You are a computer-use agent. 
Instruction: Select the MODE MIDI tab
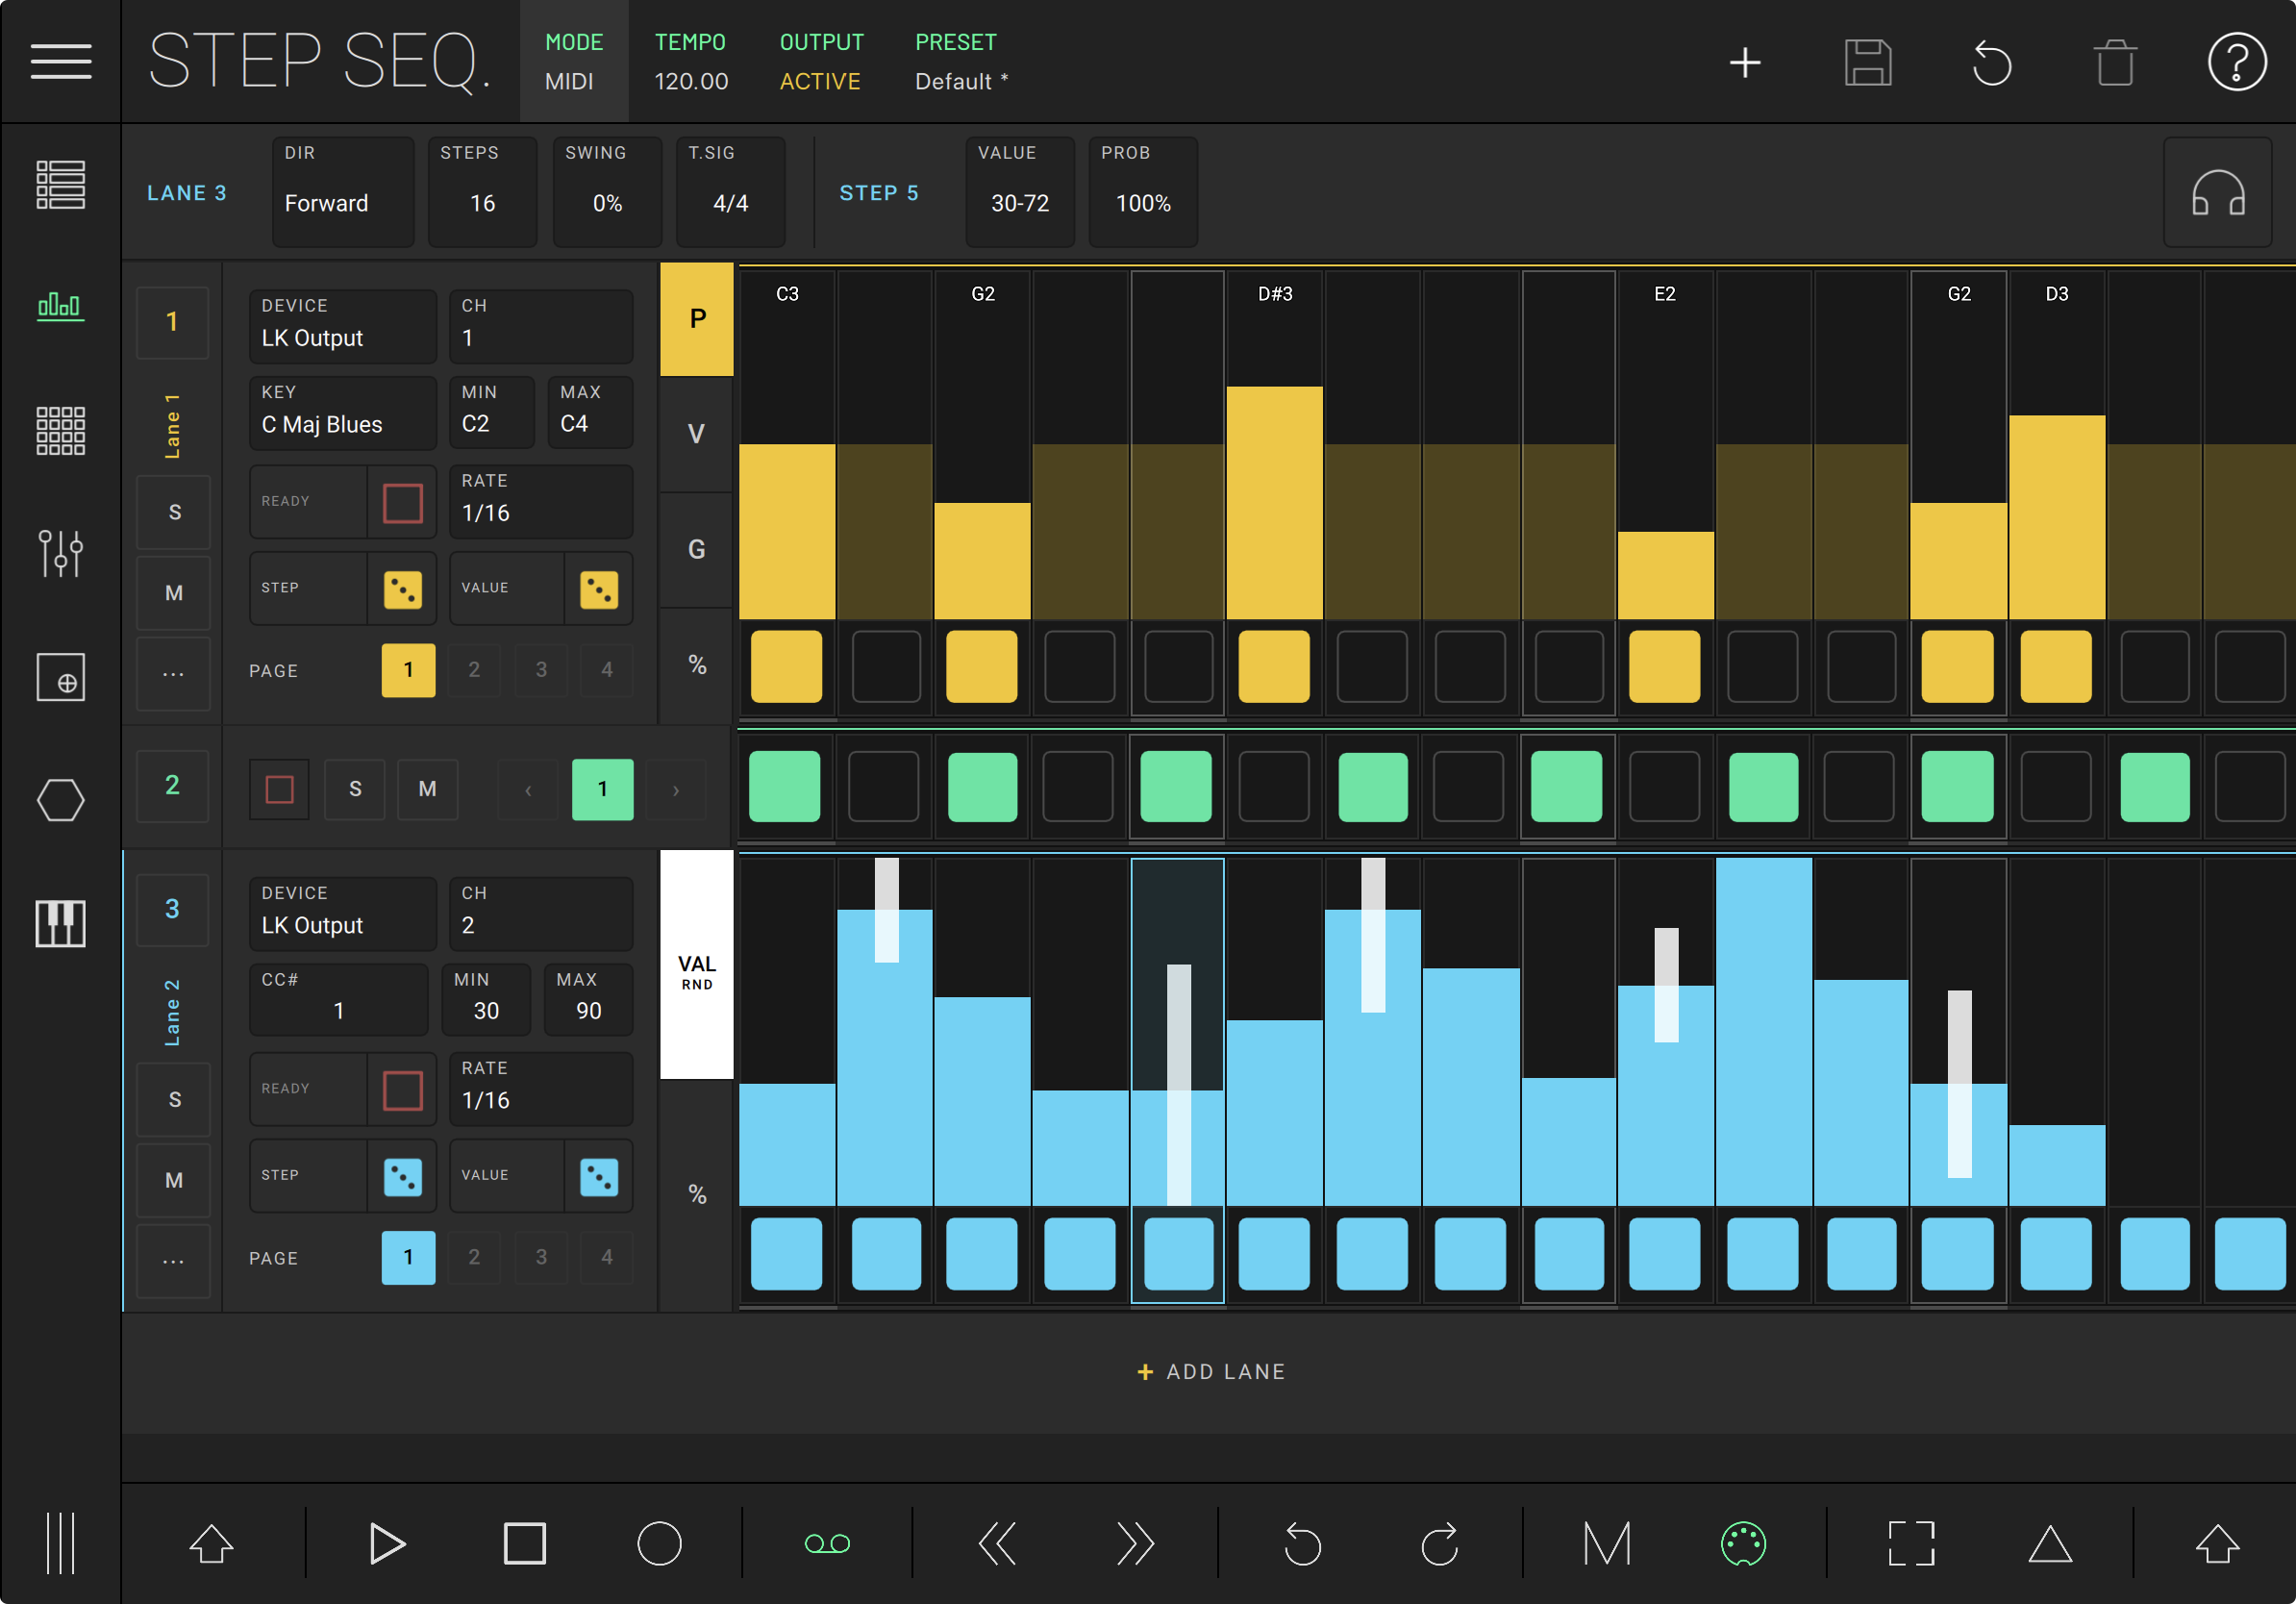click(574, 61)
